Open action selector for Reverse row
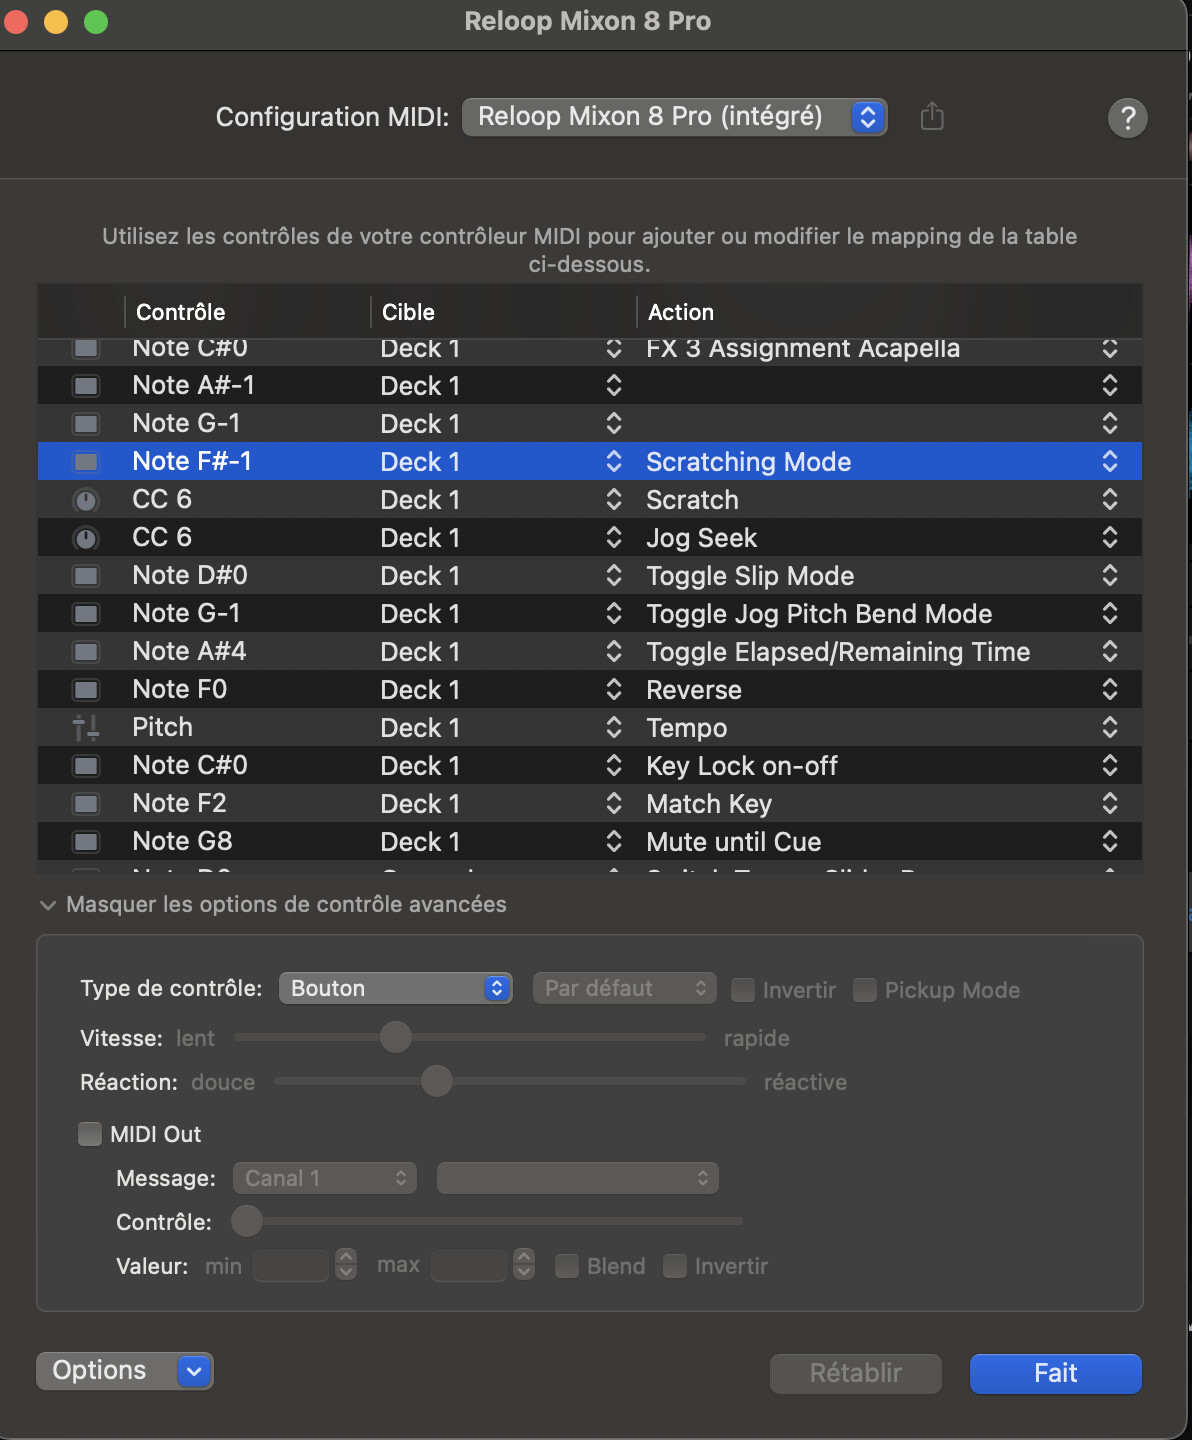Image resolution: width=1192 pixels, height=1440 pixels. 1110,690
